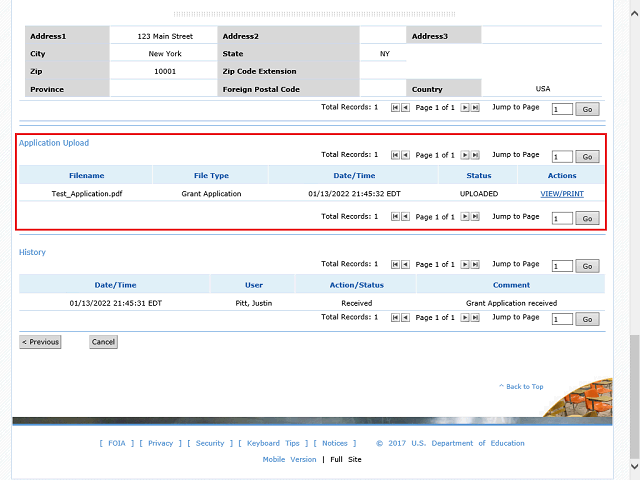The height and width of the screenshot is (480, 640).
Task: Follow the Back to Top link
Action: [524, 386]
